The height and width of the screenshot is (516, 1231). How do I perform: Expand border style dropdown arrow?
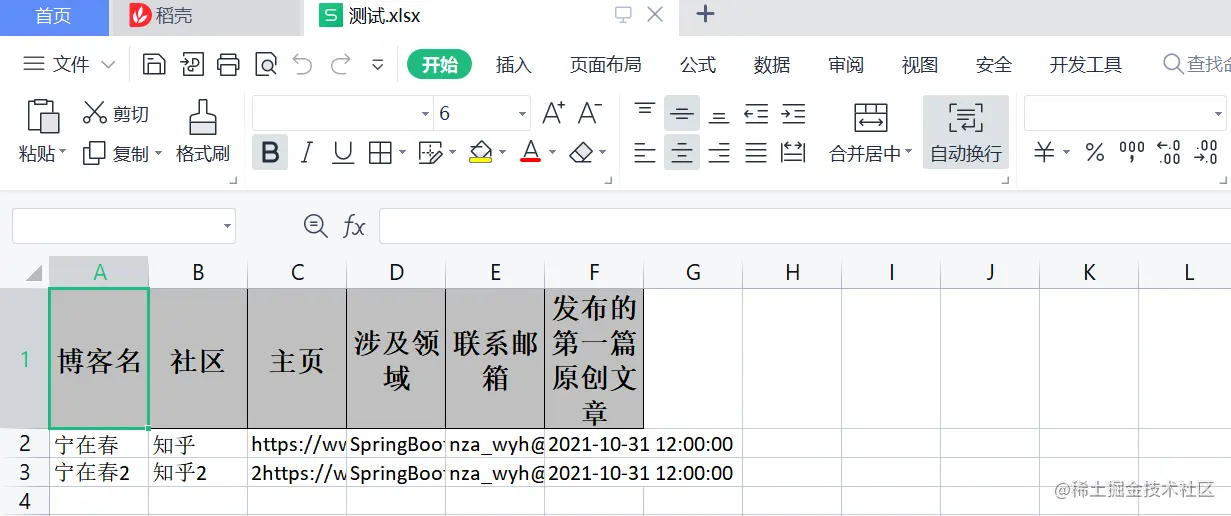tap(403, 153)
